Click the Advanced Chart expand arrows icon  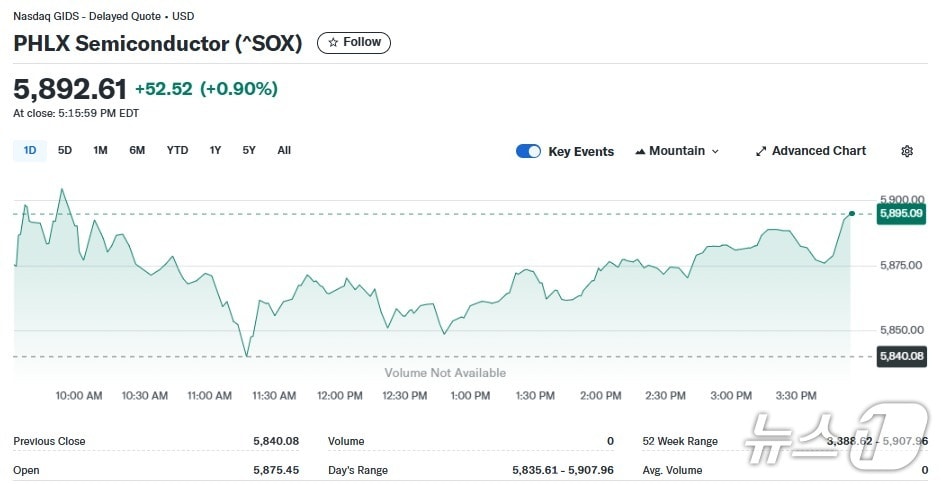760,151
